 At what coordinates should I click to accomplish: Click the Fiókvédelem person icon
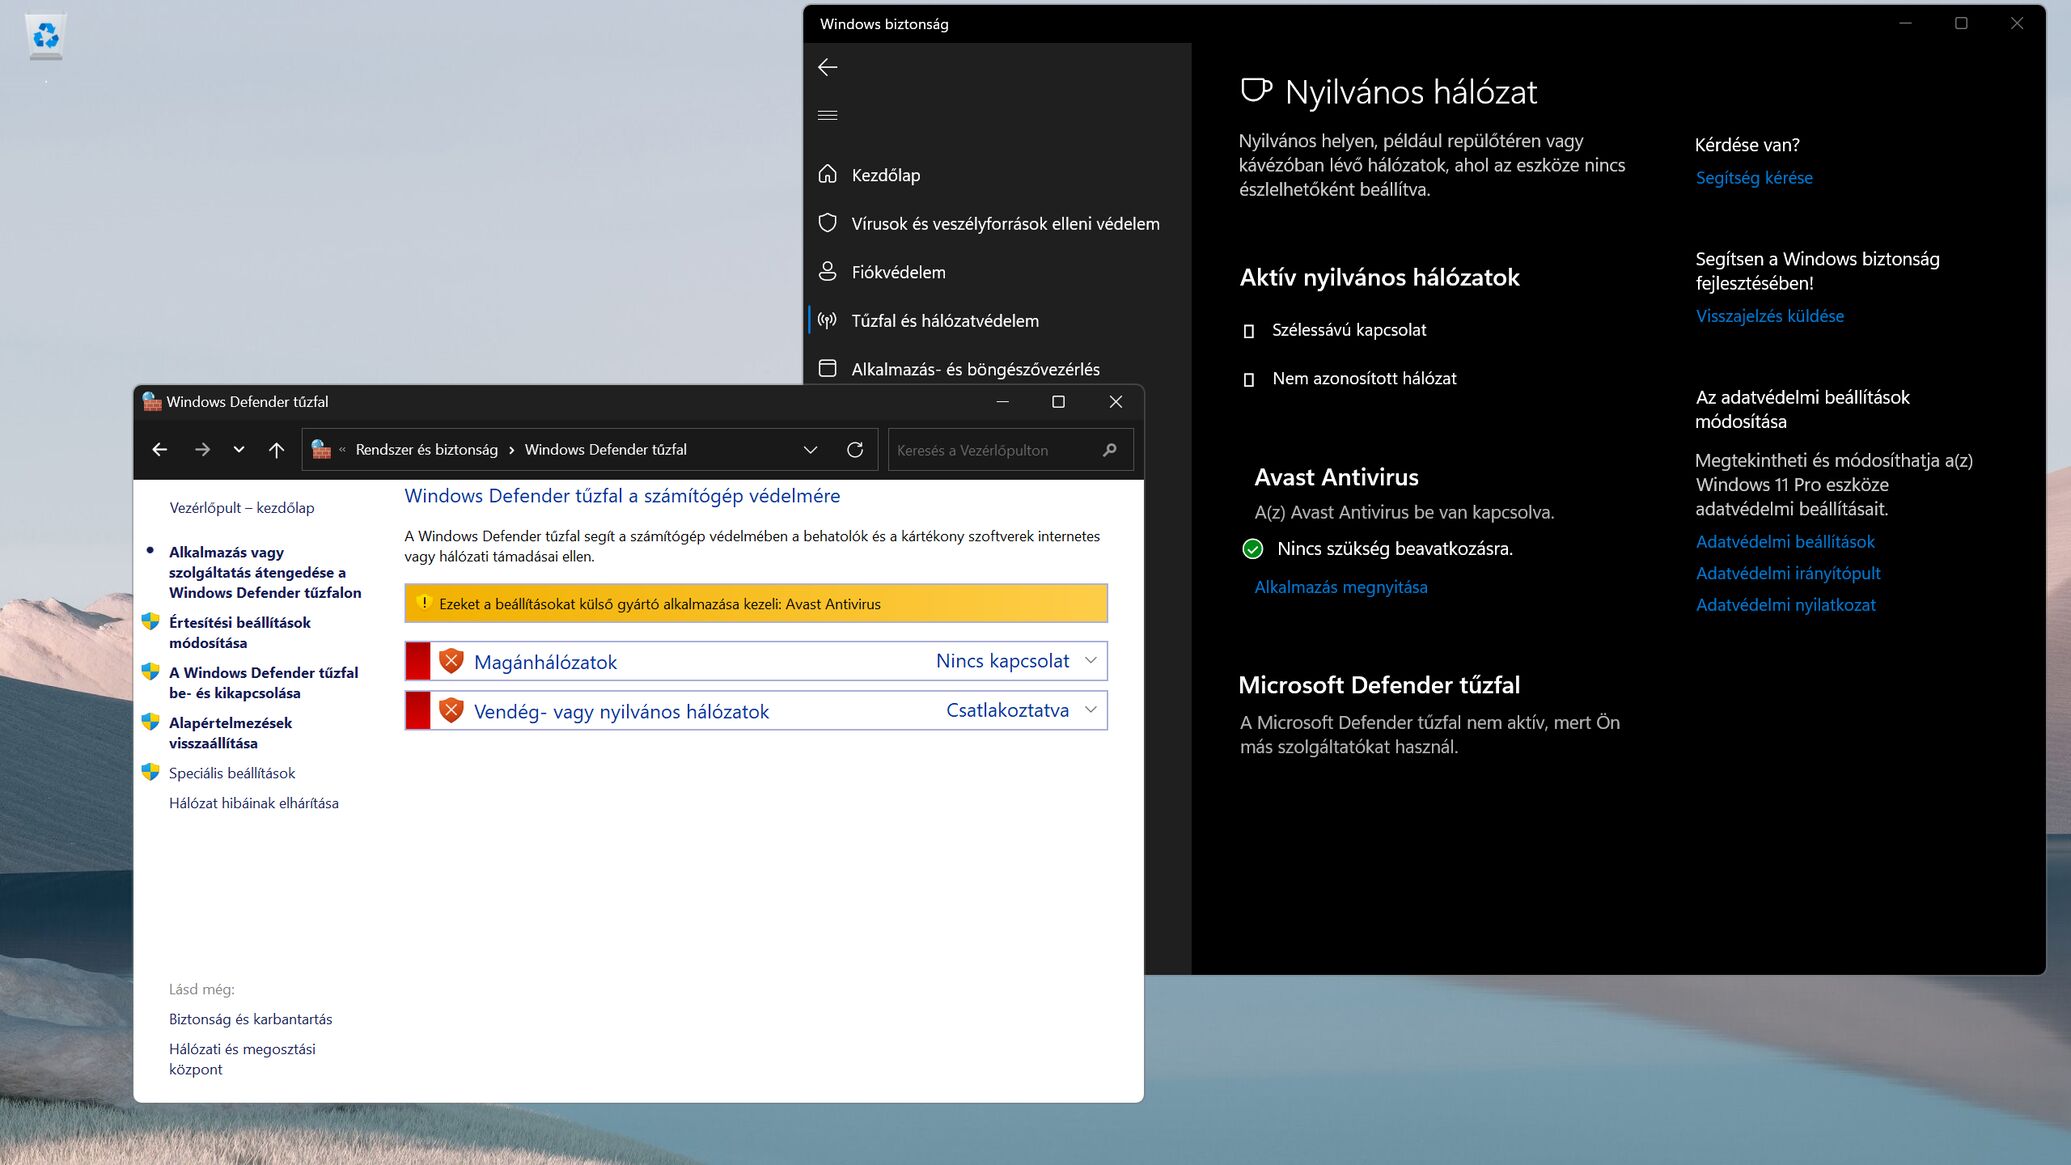pyautogui.click(x=827, y=271)
